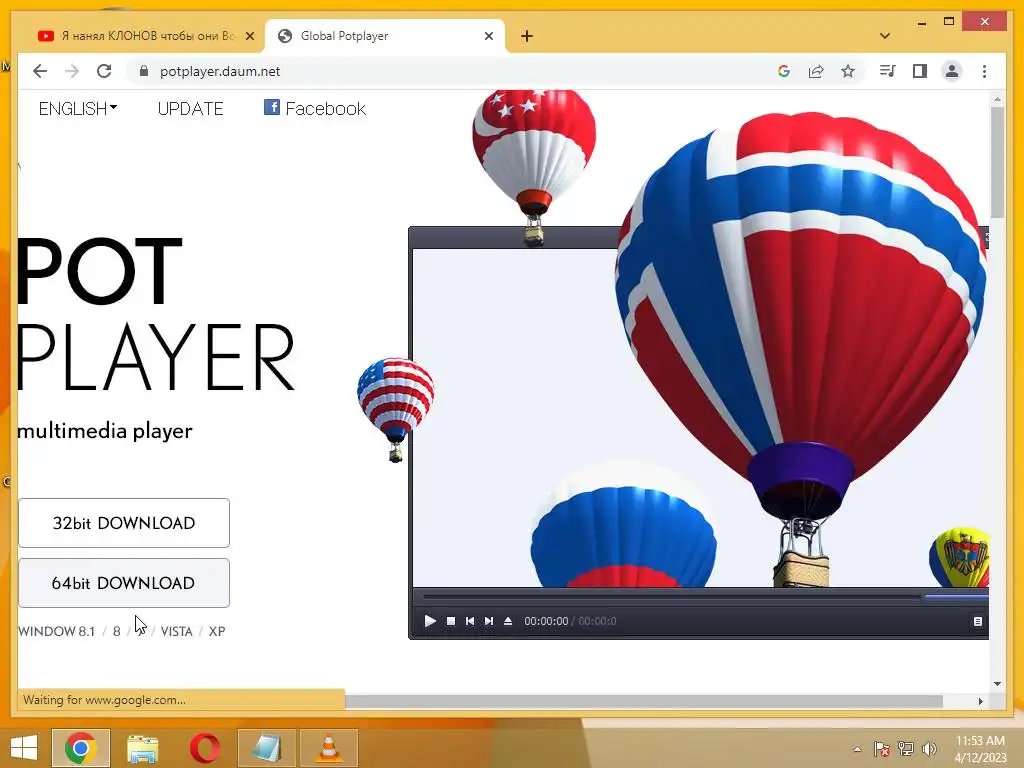The width and height of the screenshot is (1024, 768).
Task: Visit the Facebook link
Action: tap(315, 108)
